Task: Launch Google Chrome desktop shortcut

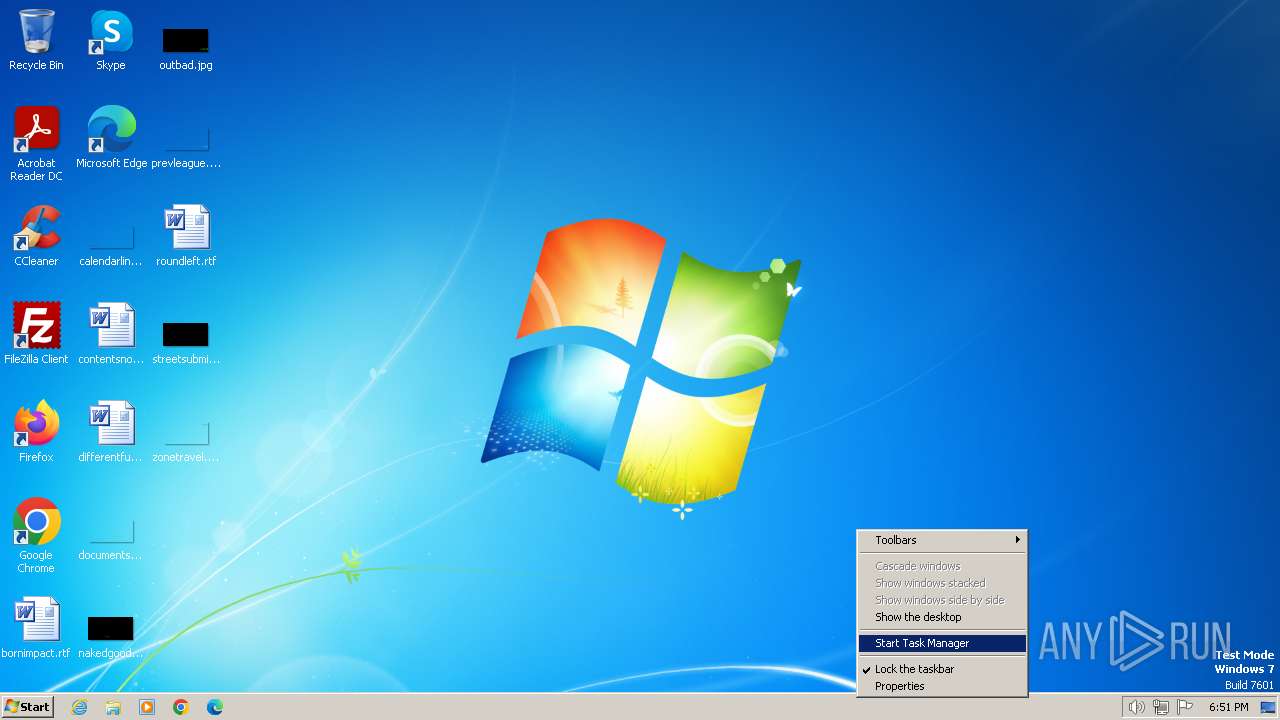Action: point(36,536)
